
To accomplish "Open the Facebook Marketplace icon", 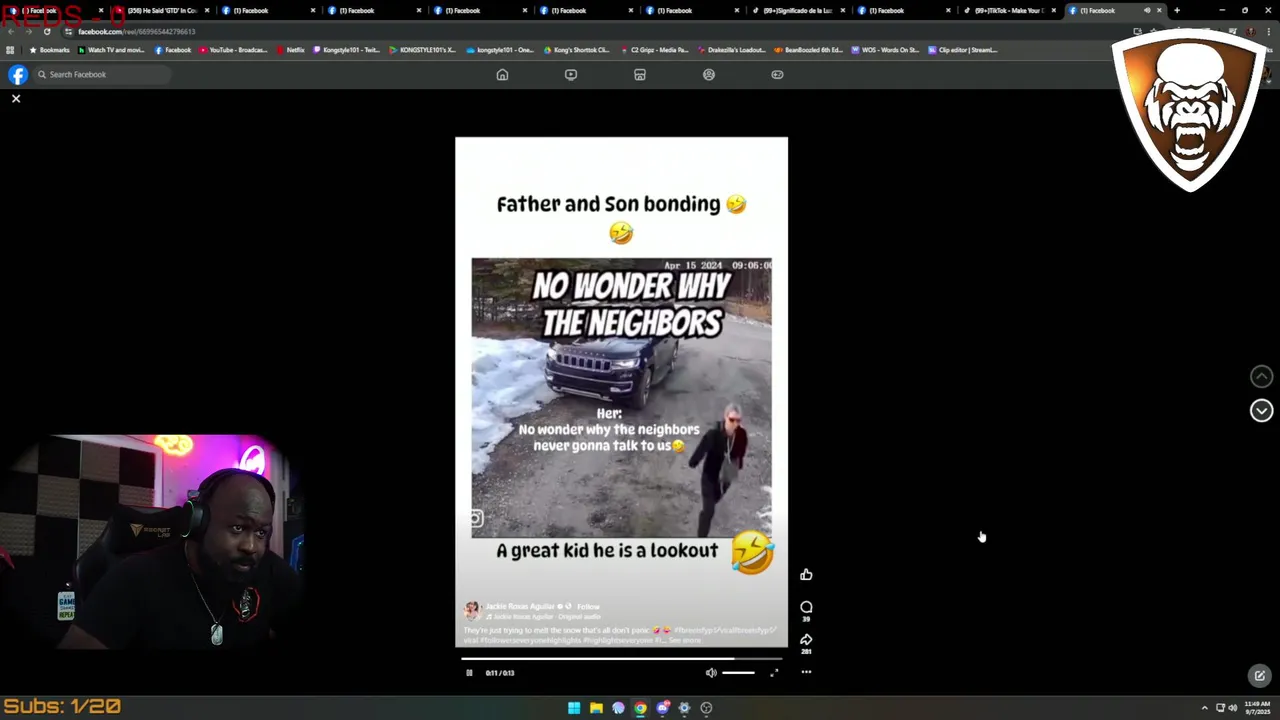I will pyautogui.click(x=640, y=75).
